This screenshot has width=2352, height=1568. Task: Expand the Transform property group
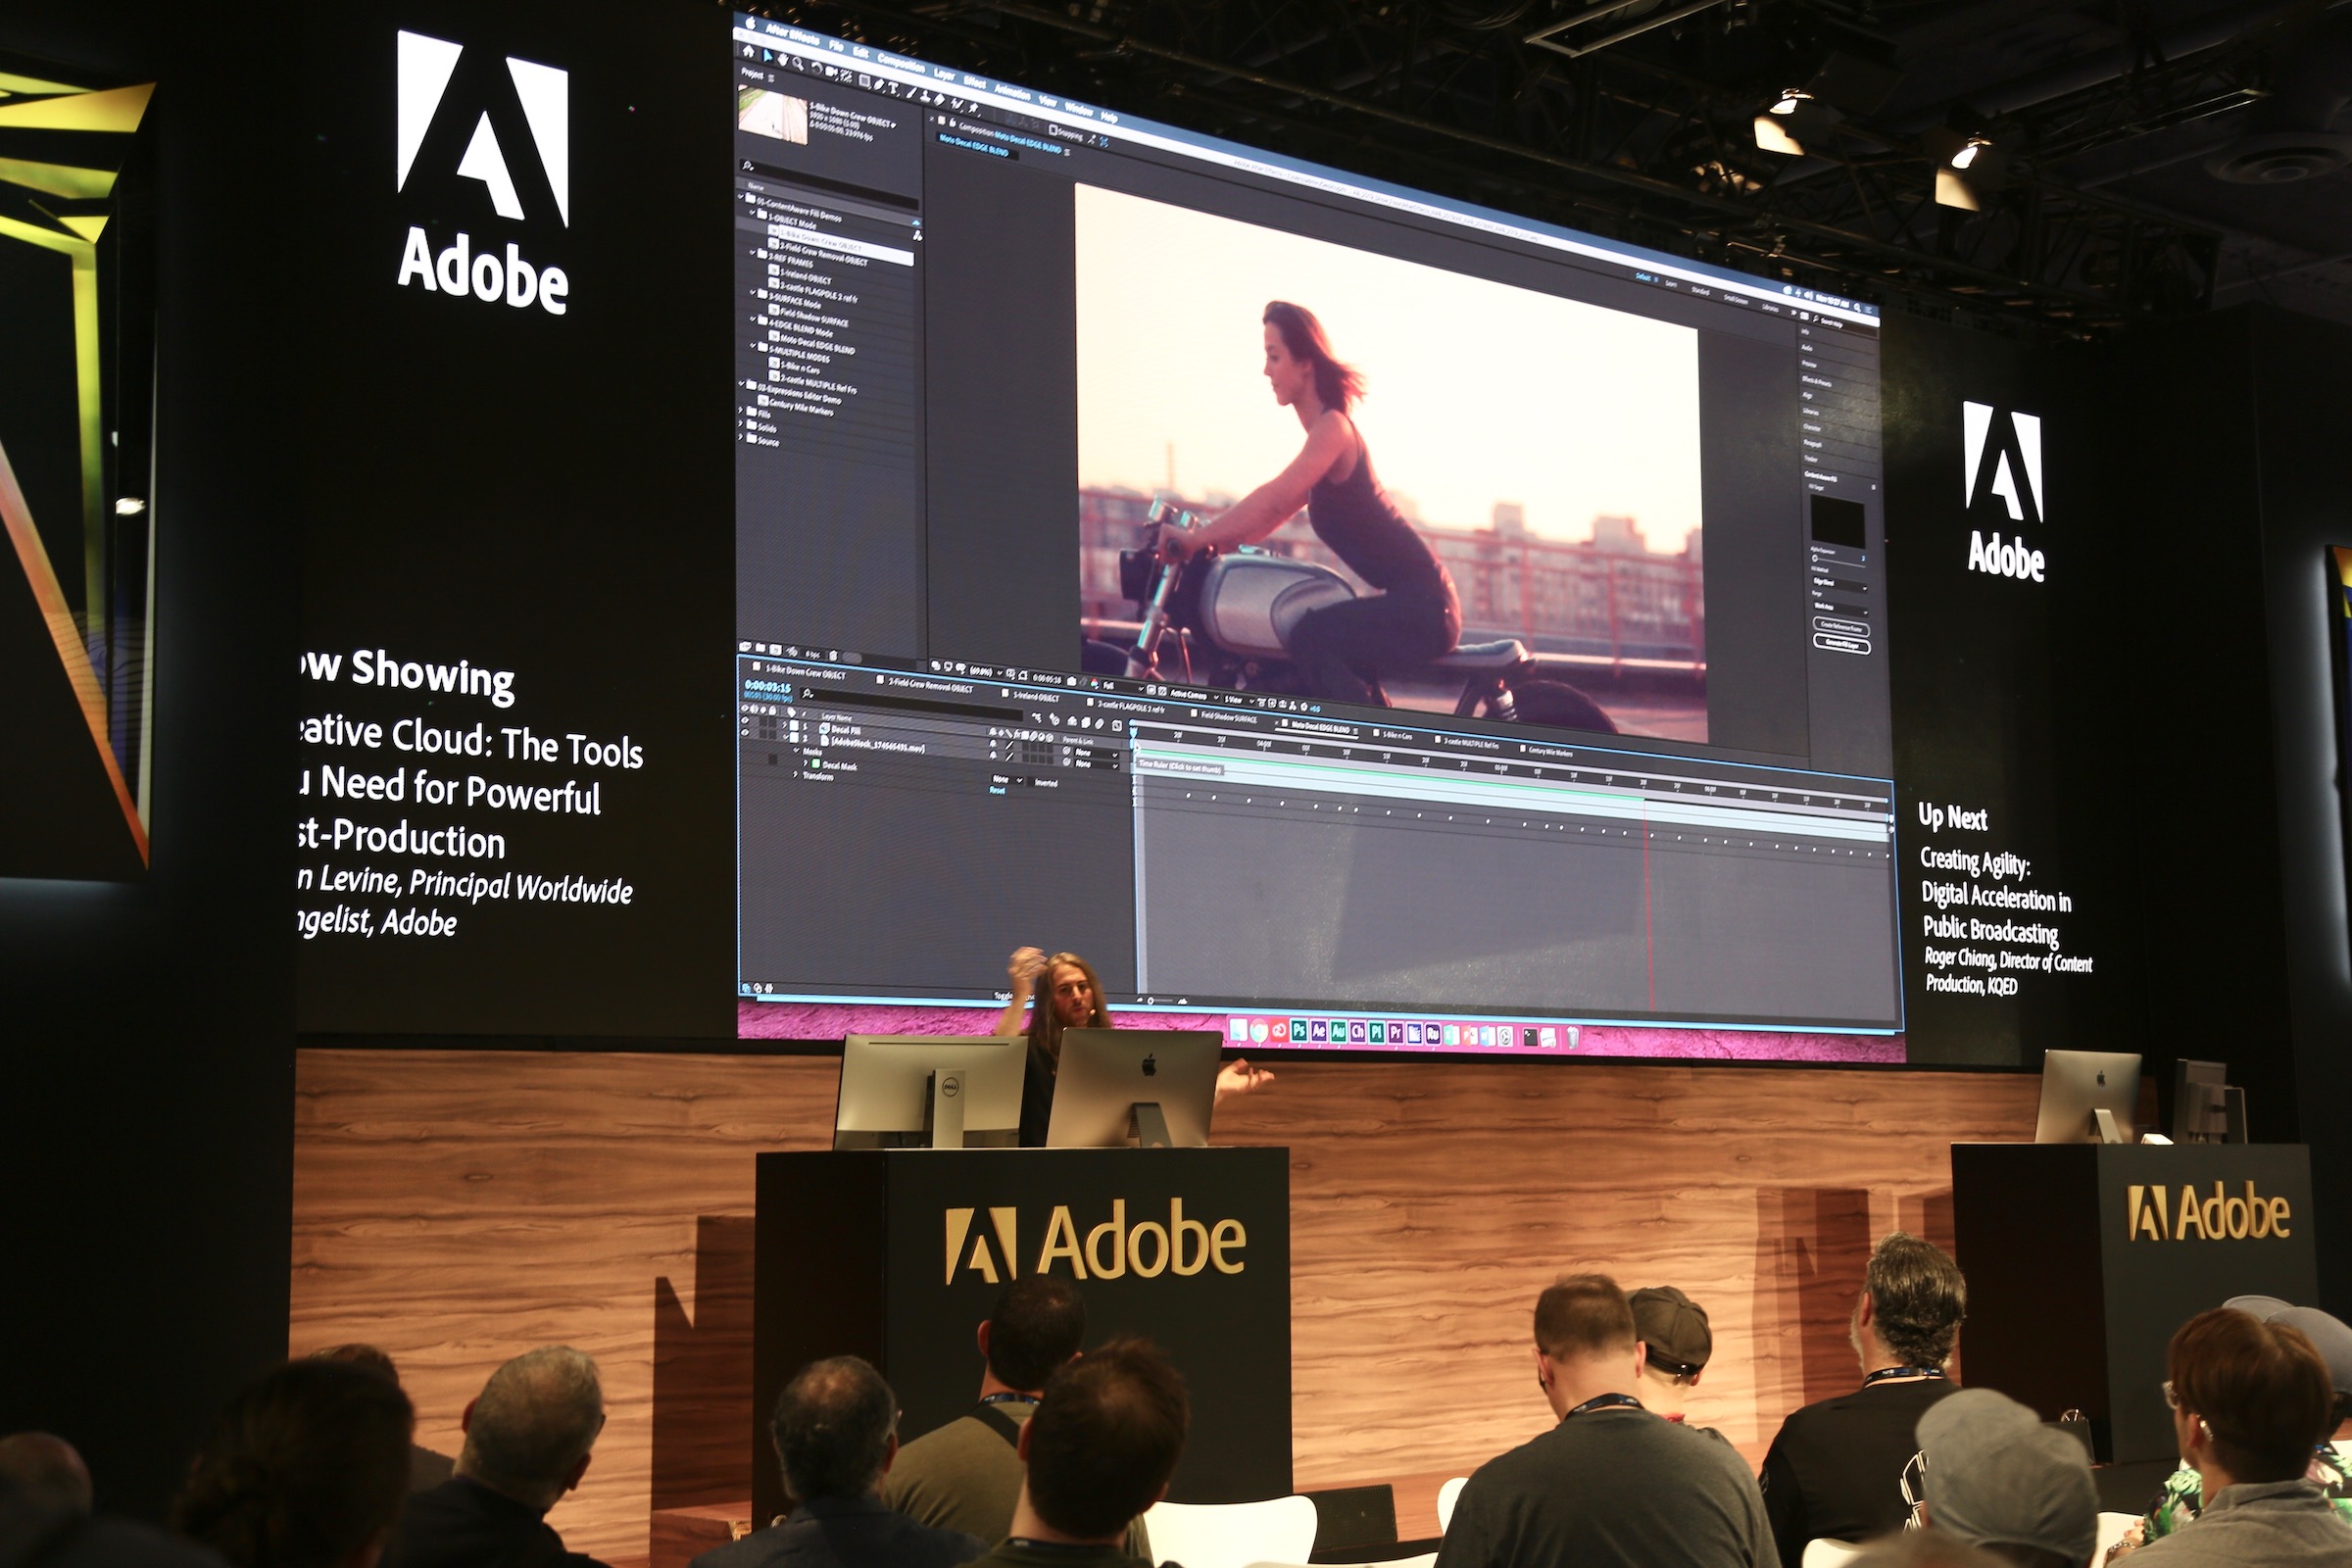click(x=796, y=774)
